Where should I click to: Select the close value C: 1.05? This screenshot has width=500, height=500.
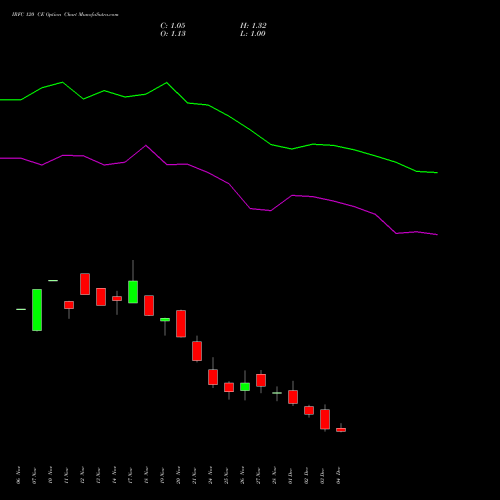pyautogui.click(x=173, y=26)
